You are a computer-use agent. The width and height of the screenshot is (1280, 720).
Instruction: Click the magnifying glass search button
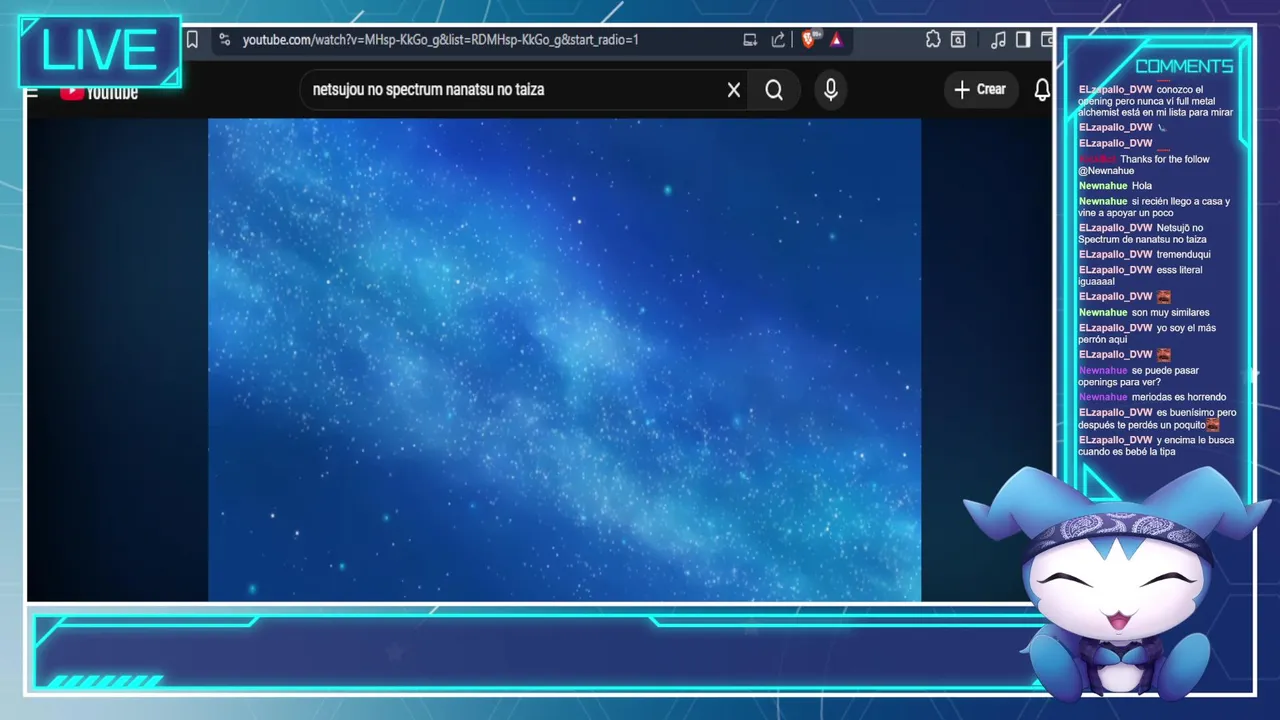774,90
